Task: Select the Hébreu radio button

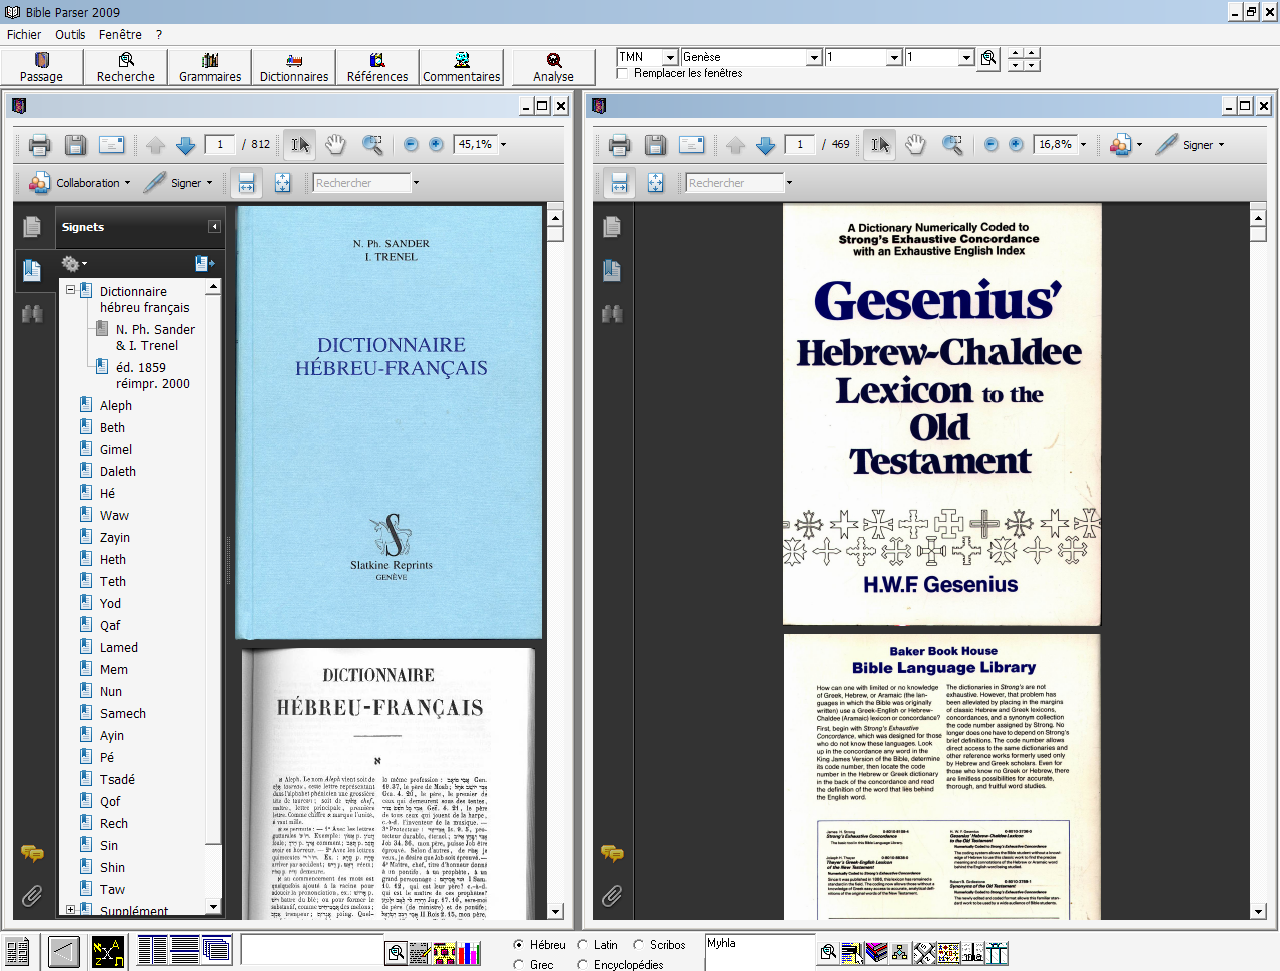Action: (518, 944)
